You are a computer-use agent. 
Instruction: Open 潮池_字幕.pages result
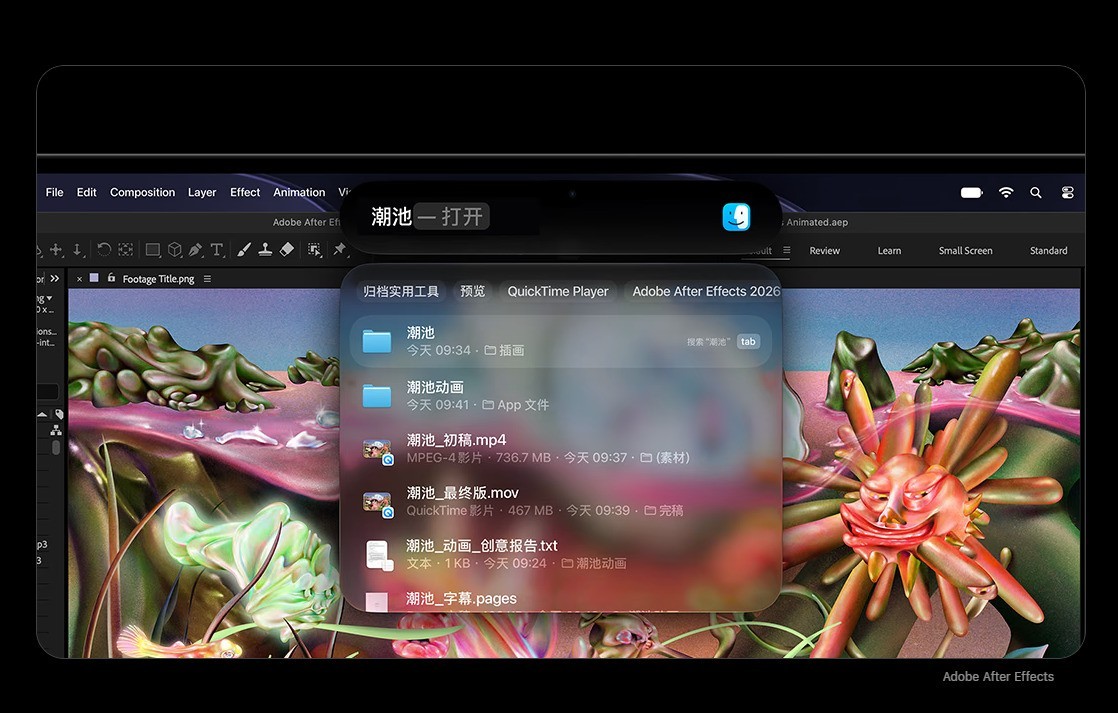pyautogui.click(x=561, y=599)
